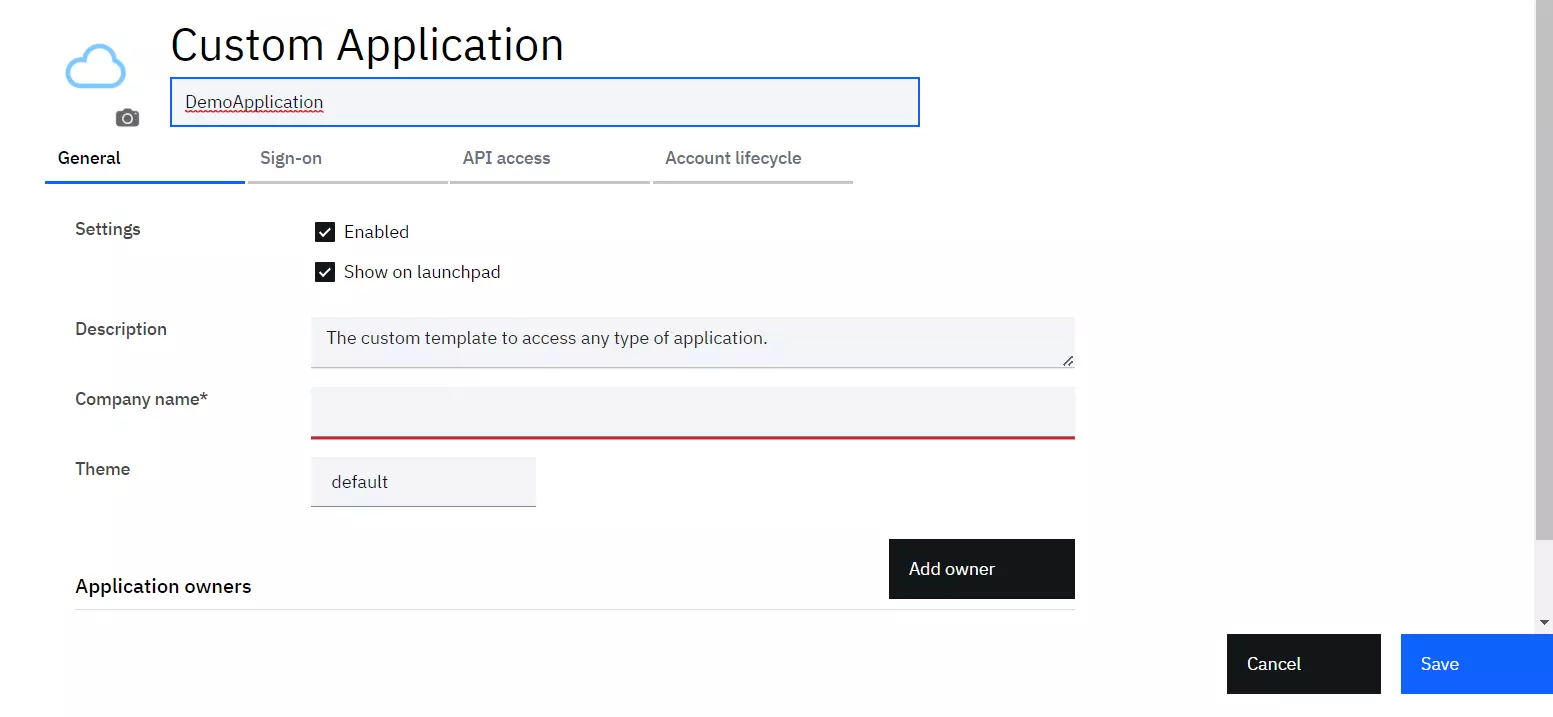Image resolution: width=1553 pixels, height=717 pixels.
Task: Focus the Company name input field
Action: click(x=692, y=412)
